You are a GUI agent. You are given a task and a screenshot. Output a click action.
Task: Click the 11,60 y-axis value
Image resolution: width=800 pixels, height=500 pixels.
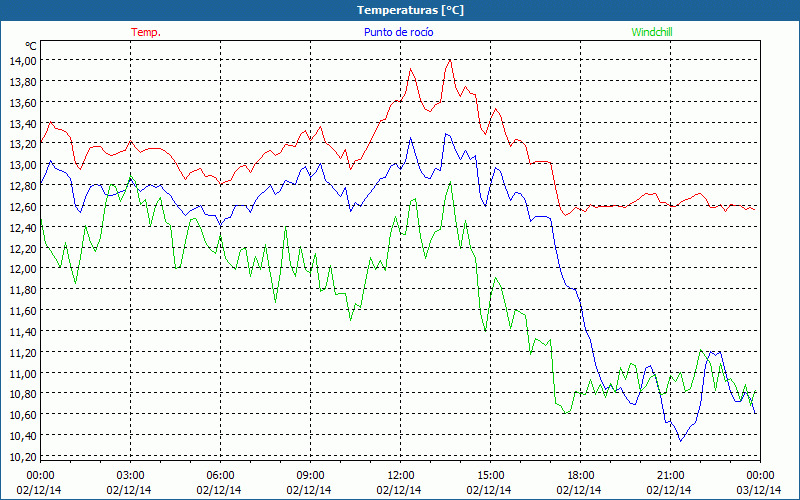click(23, 311)
